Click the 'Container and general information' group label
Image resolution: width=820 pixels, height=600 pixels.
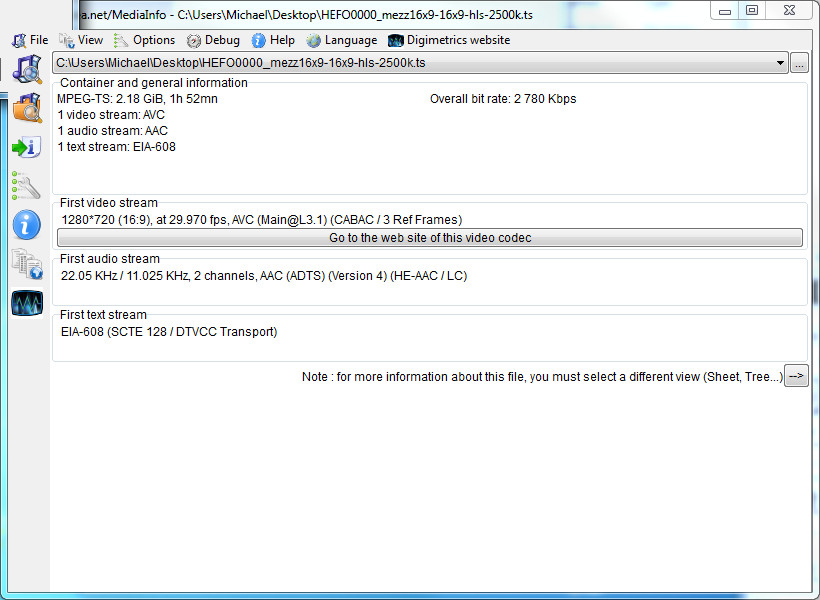(x=154, y=83)
